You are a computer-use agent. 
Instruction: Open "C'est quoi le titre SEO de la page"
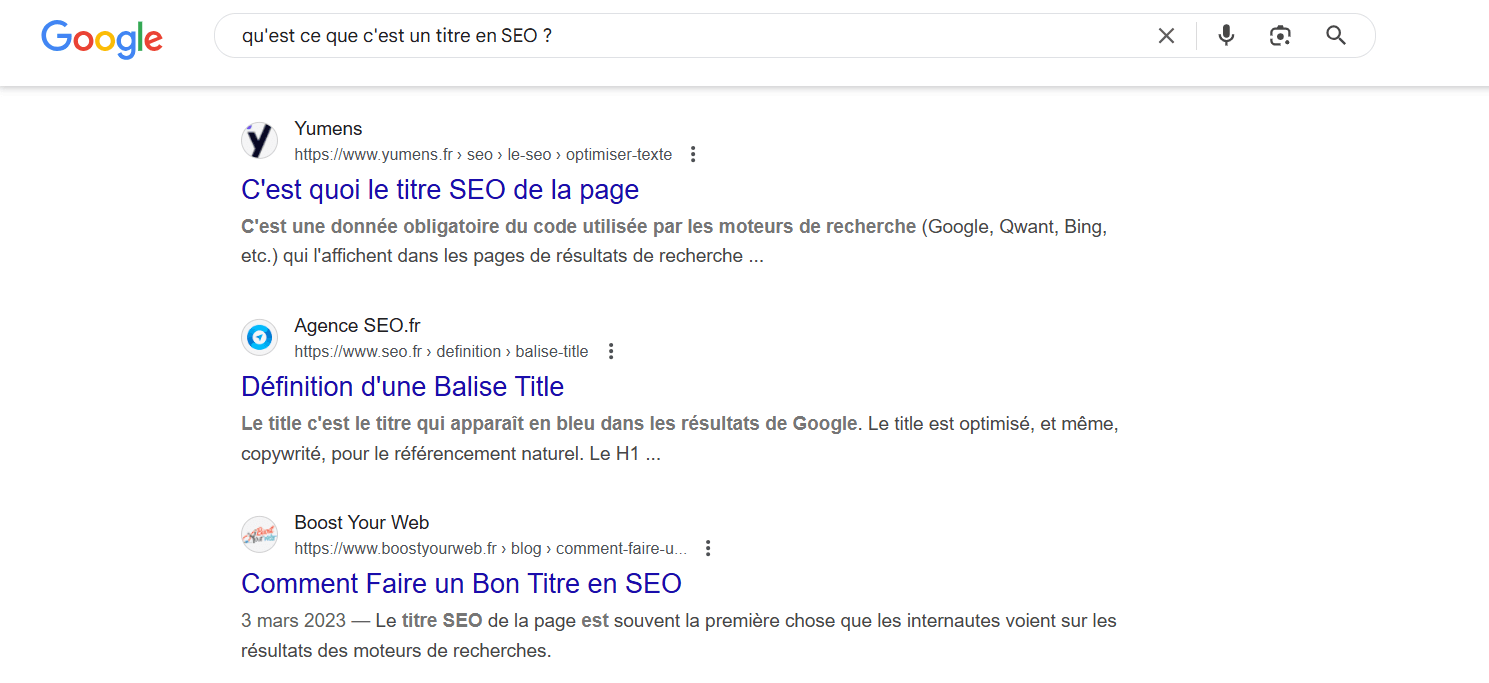[x=440, y=189]
